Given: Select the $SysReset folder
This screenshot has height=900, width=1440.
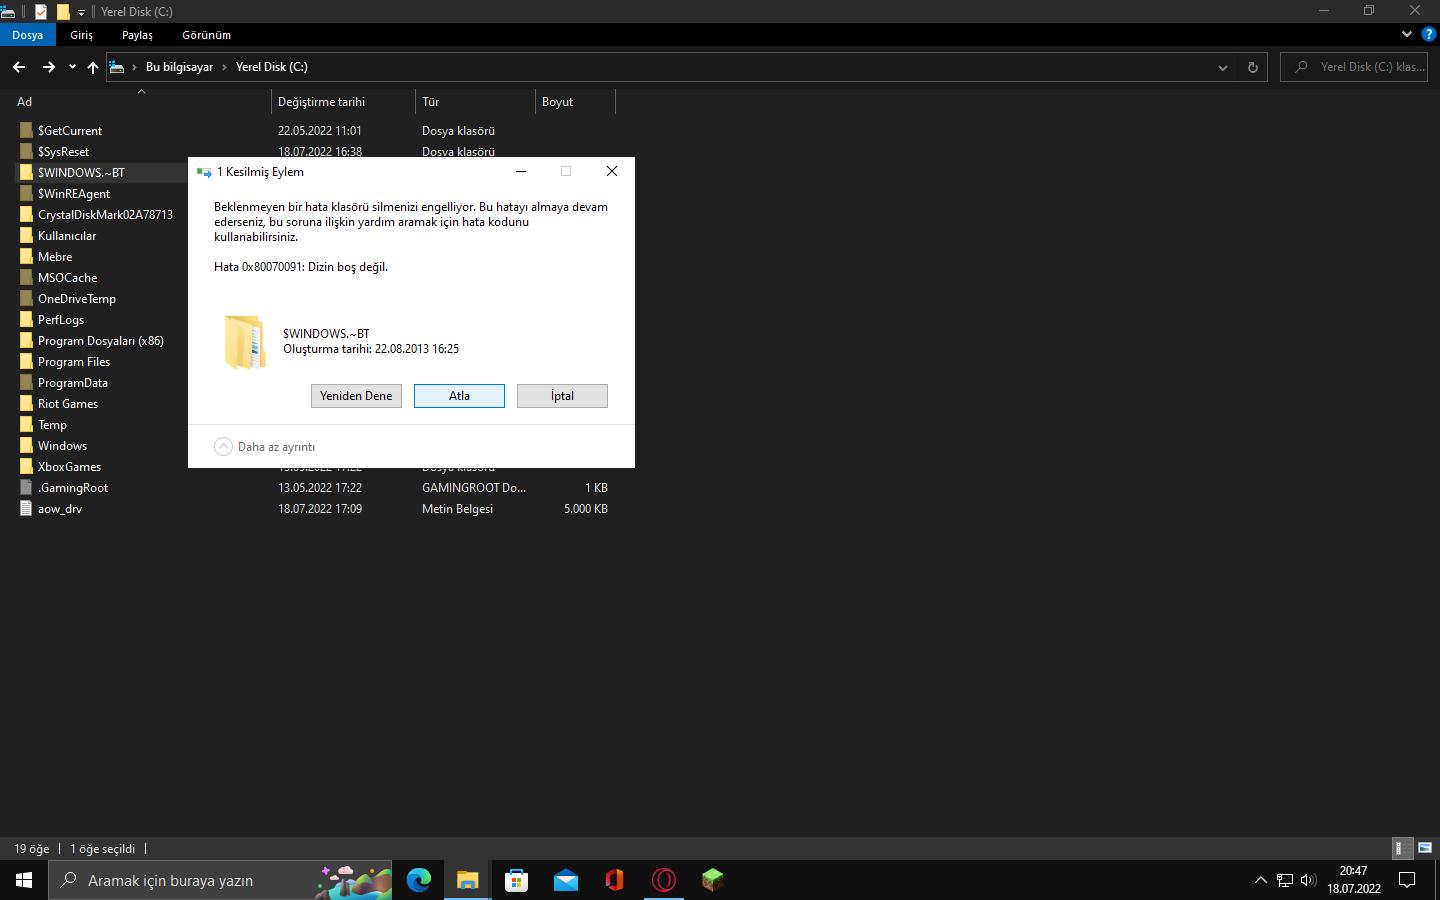Looking at the screenshot, I should pos(64,152).
